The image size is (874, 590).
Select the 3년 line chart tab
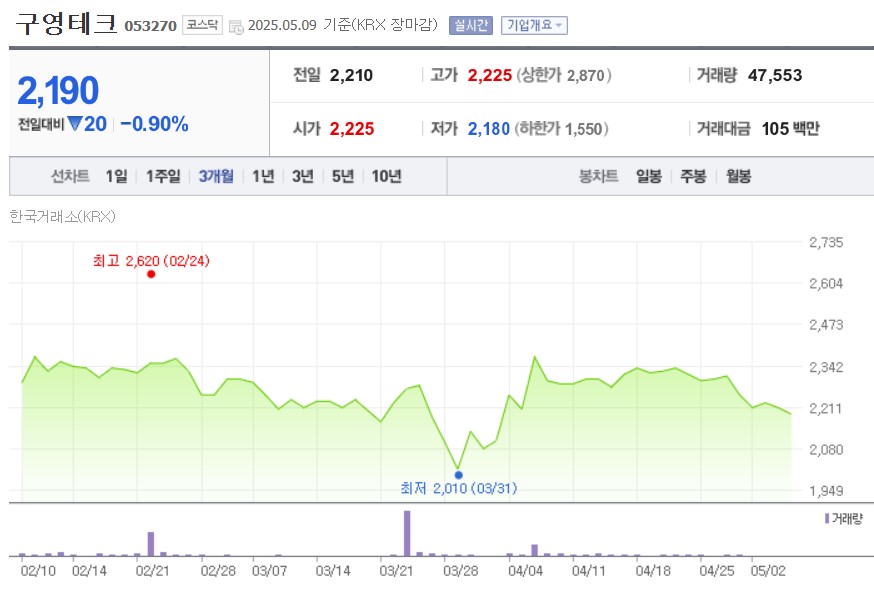point(303,176)
